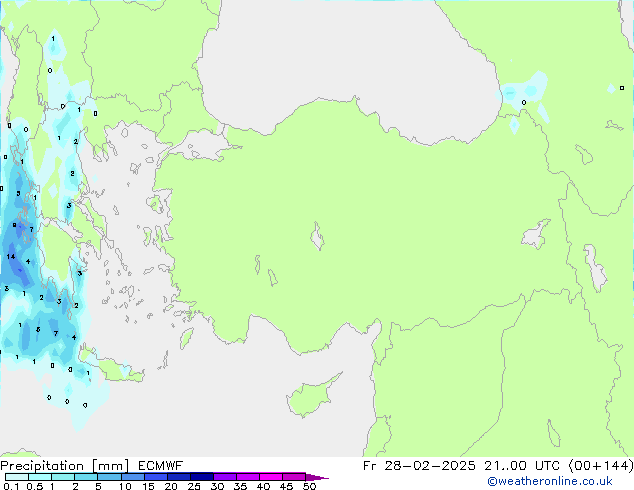Click the legend arrow tip above 50
Image resolution: width=634 pixels, height=490 pixels.
(317, 477)
